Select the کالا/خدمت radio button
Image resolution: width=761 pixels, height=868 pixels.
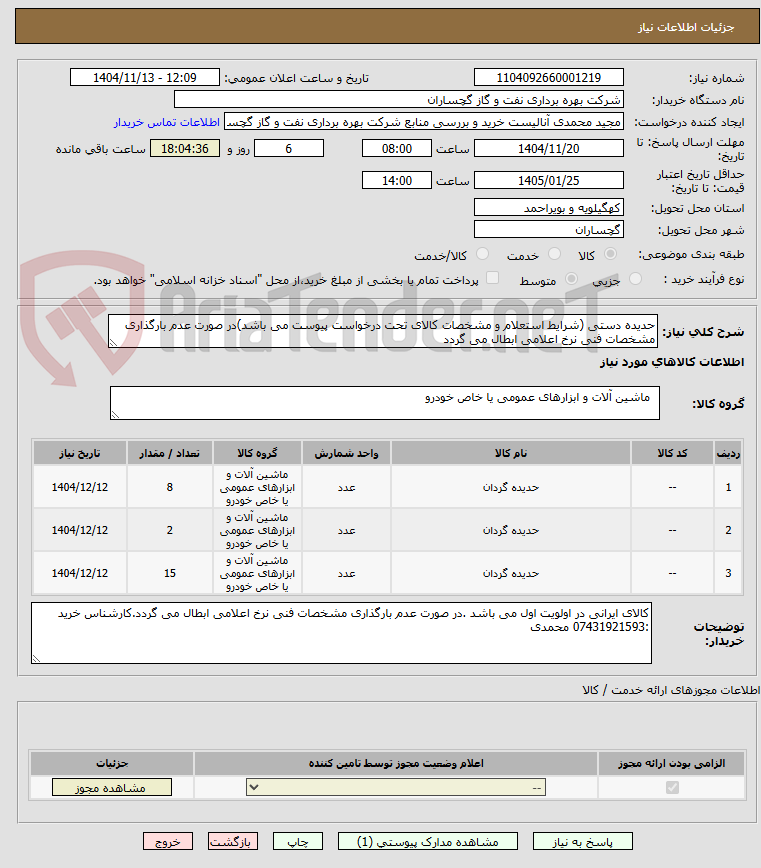(483, 254)
